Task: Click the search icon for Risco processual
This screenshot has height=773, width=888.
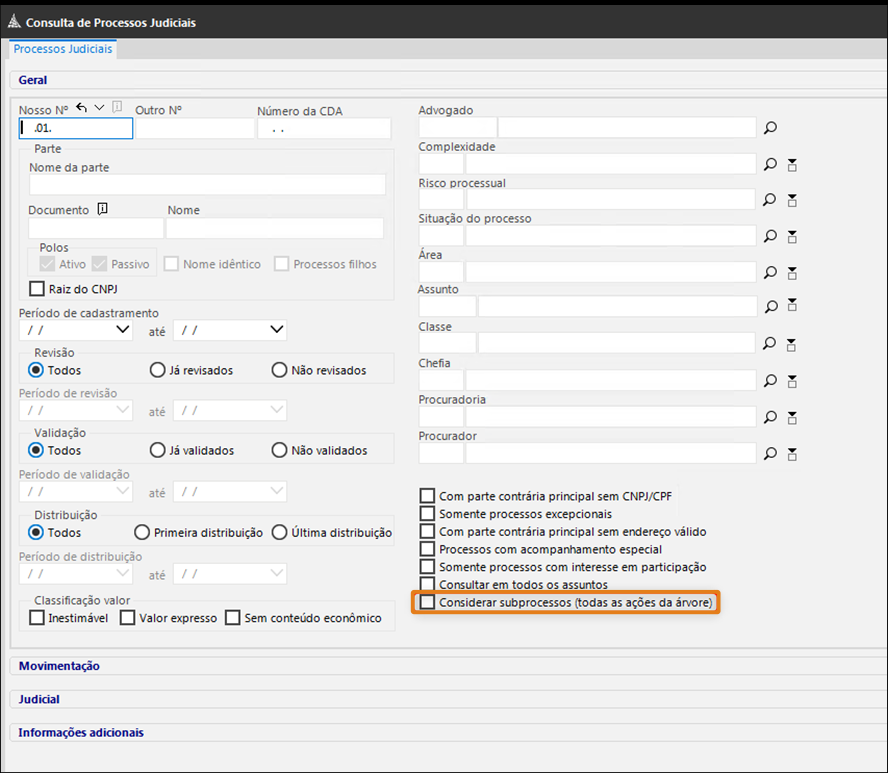Action: click(x=770, y=200)
